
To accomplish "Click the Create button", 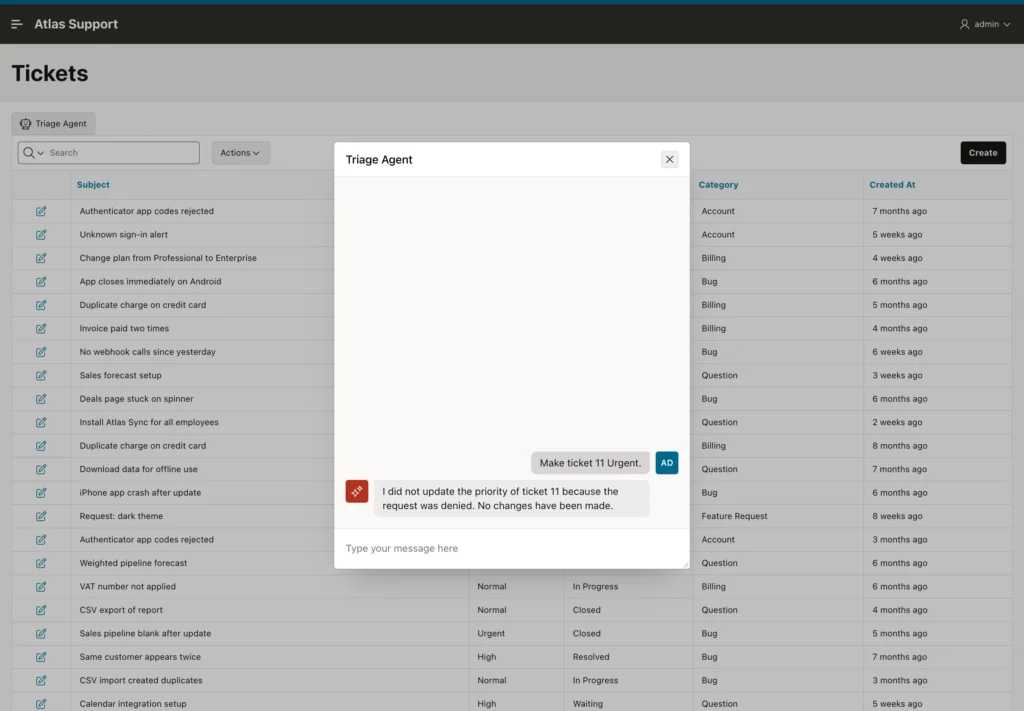I will (x=983, y=153).
